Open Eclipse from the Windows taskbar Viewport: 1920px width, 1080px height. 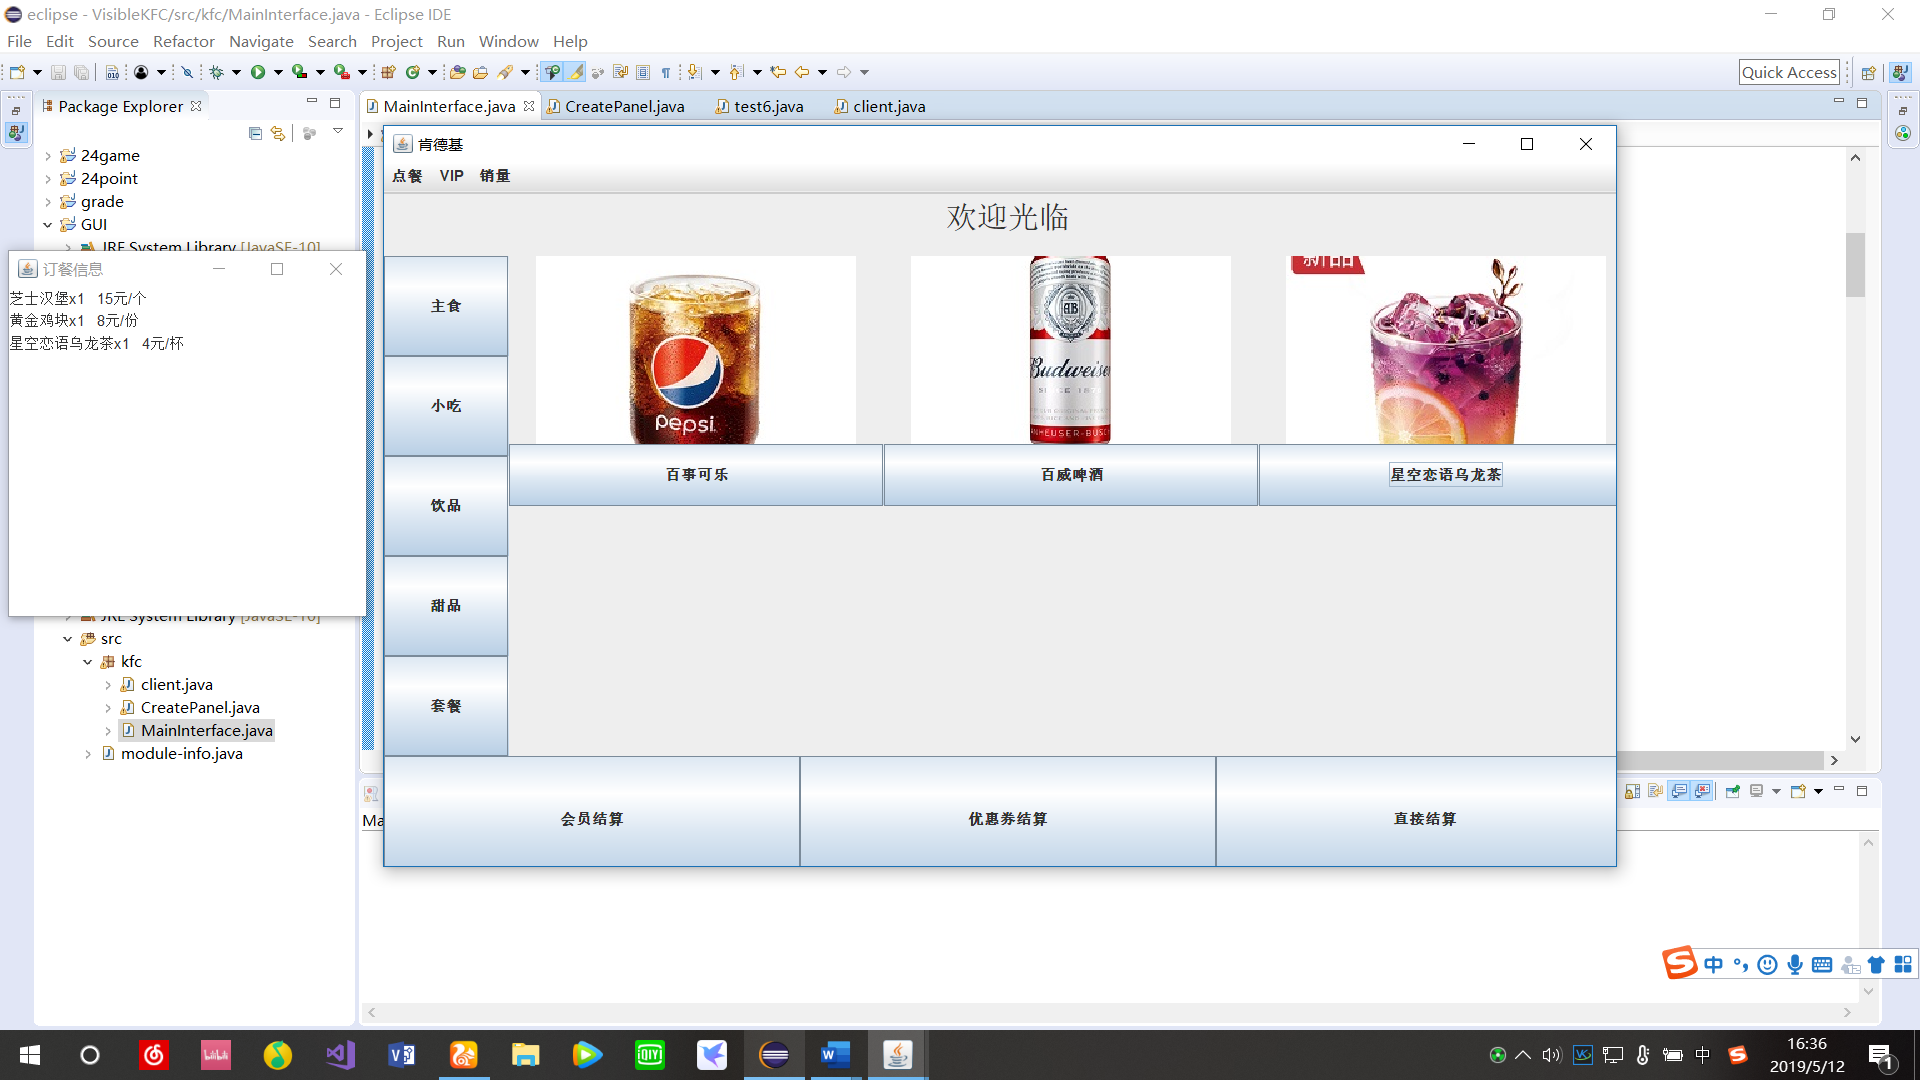click(774, 1054)
